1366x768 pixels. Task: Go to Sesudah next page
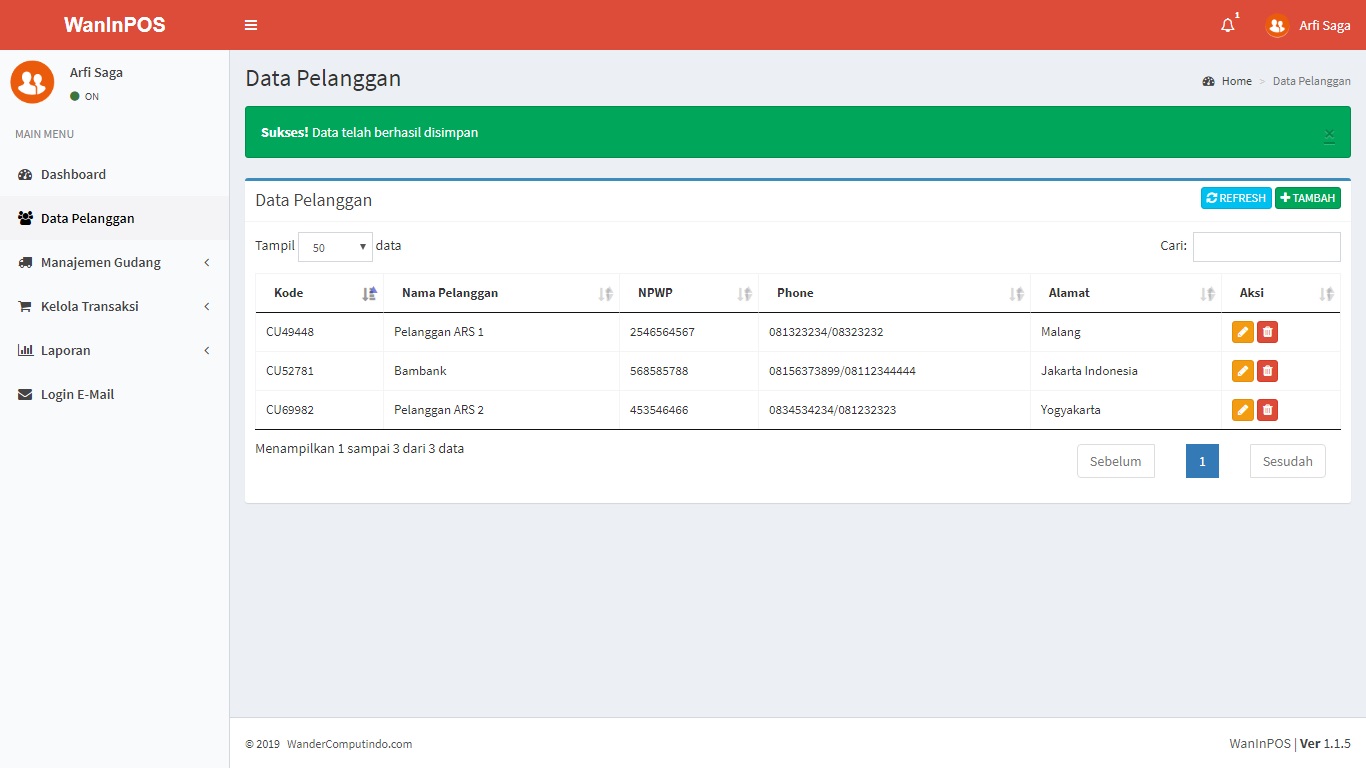pos(1287,461)
